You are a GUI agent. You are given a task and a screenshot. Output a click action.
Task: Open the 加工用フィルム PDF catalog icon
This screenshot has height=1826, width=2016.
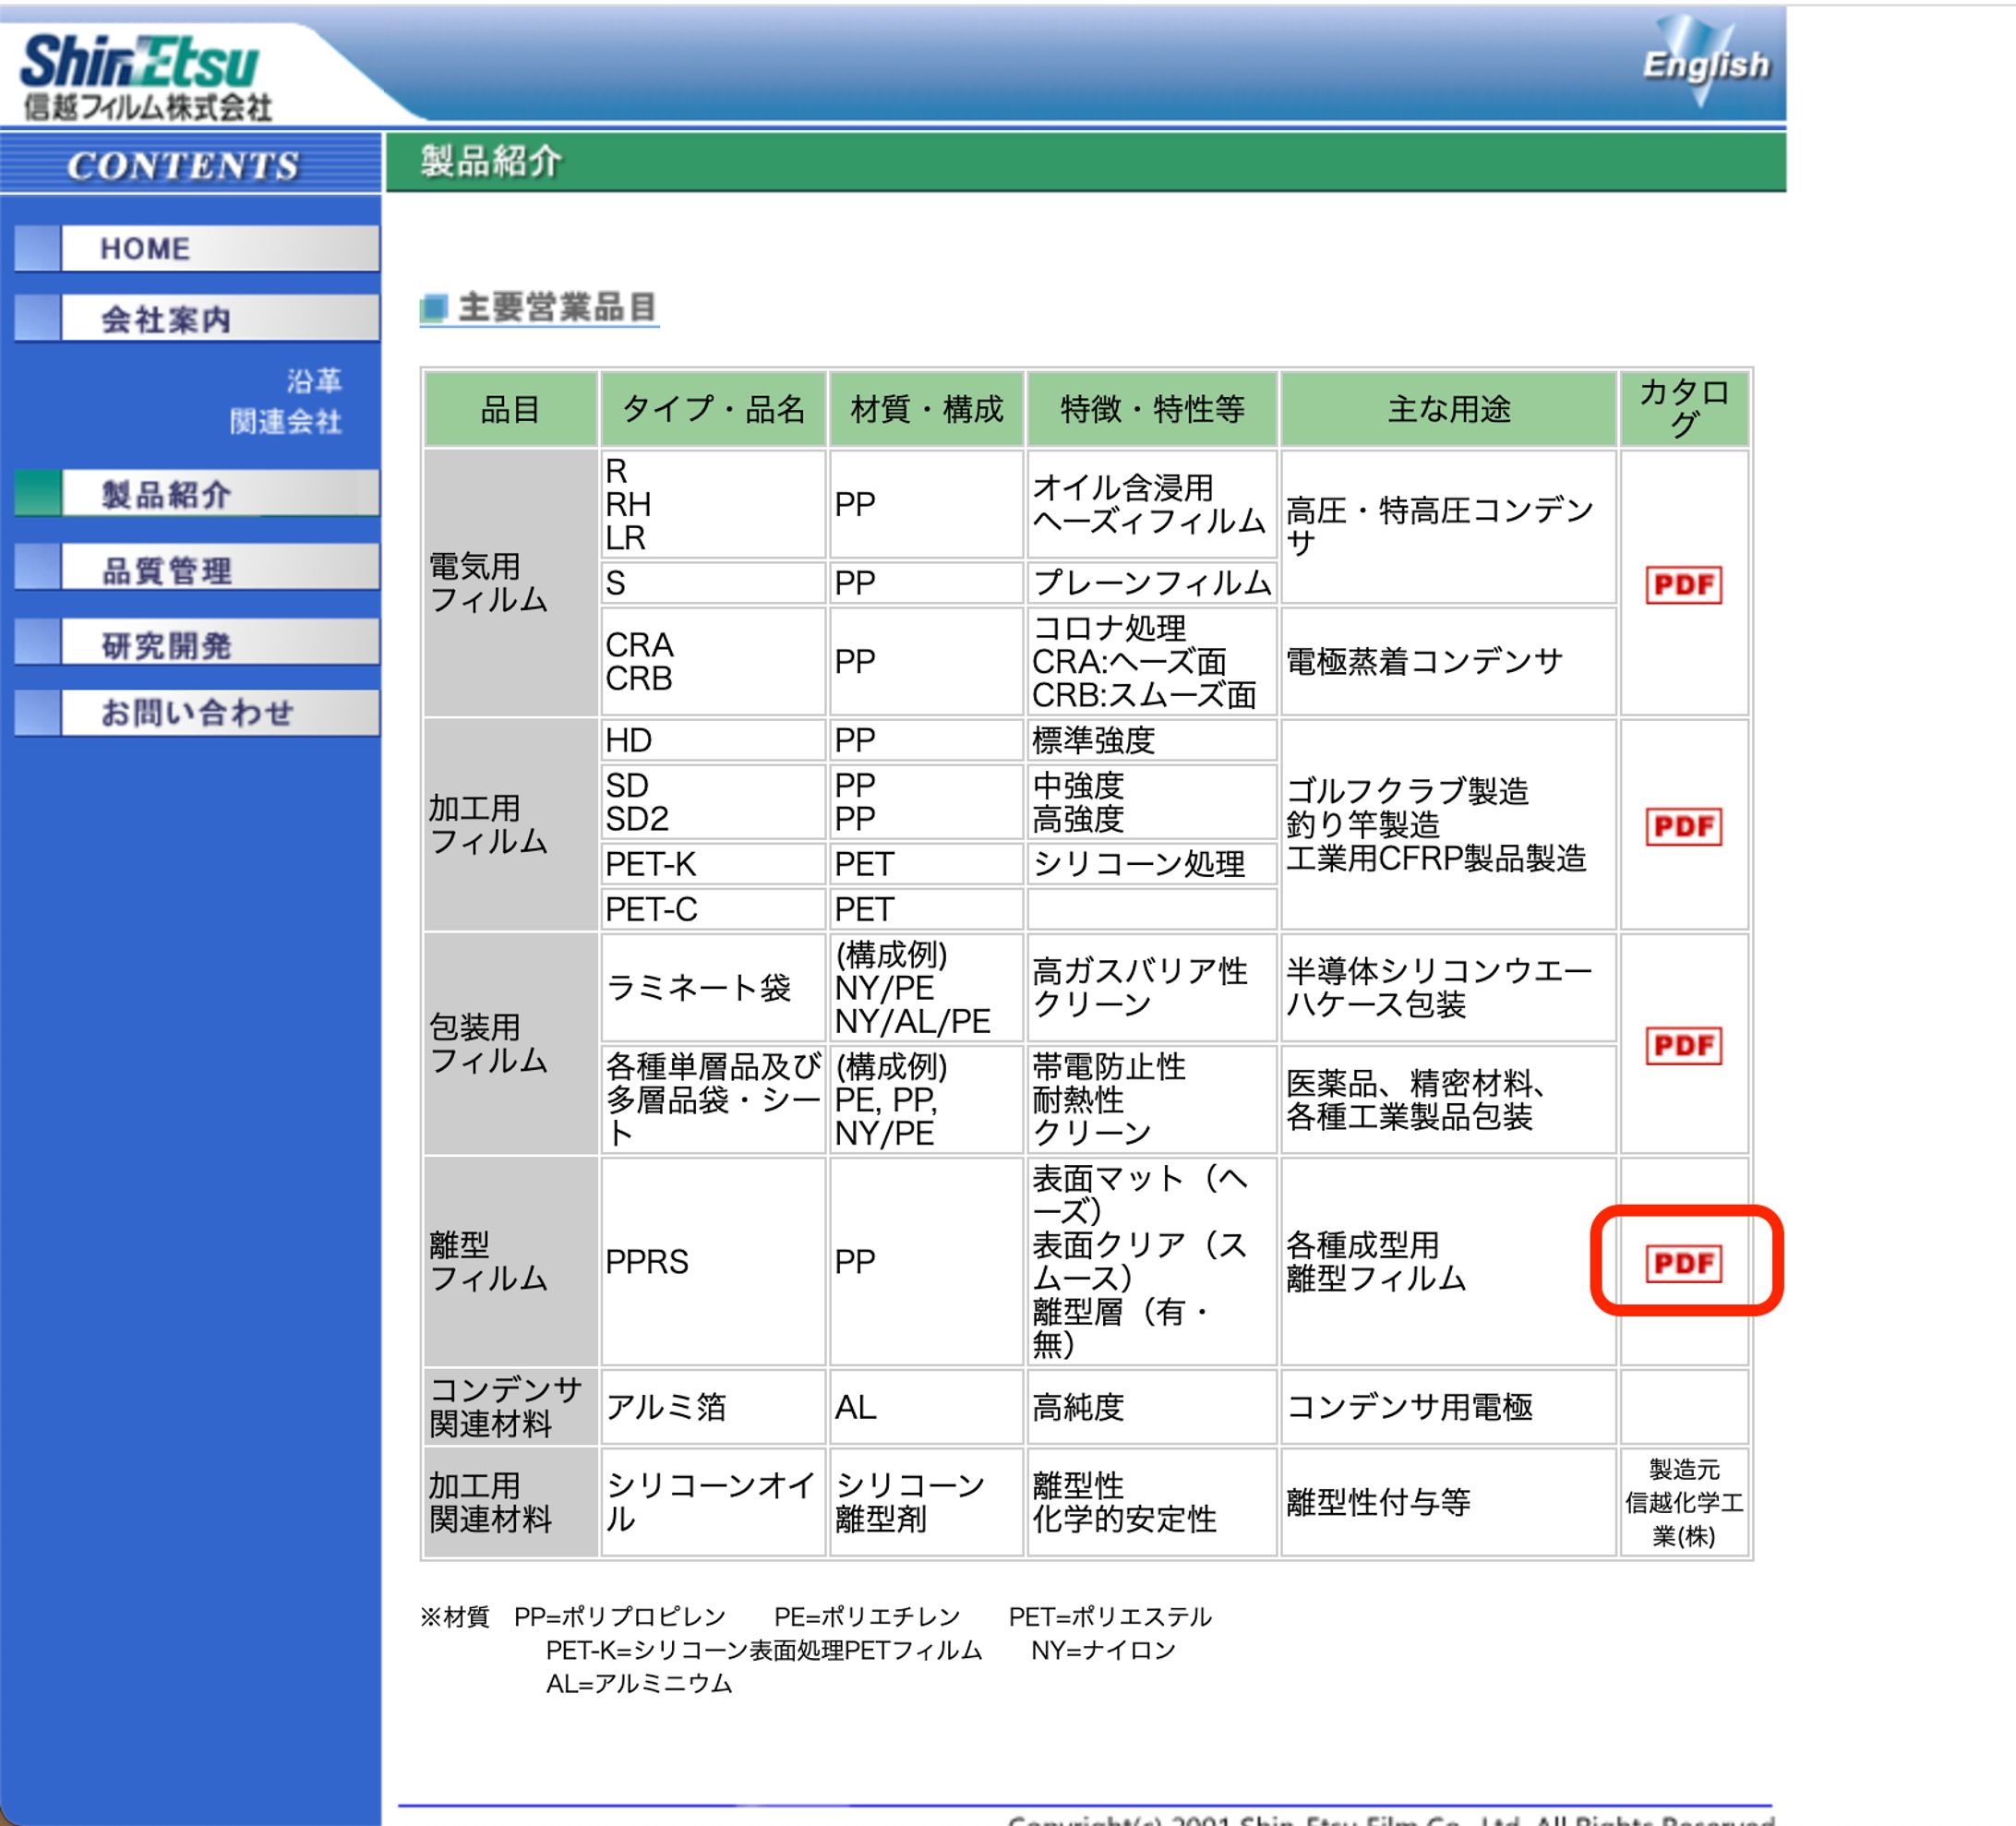point(1683,826)
